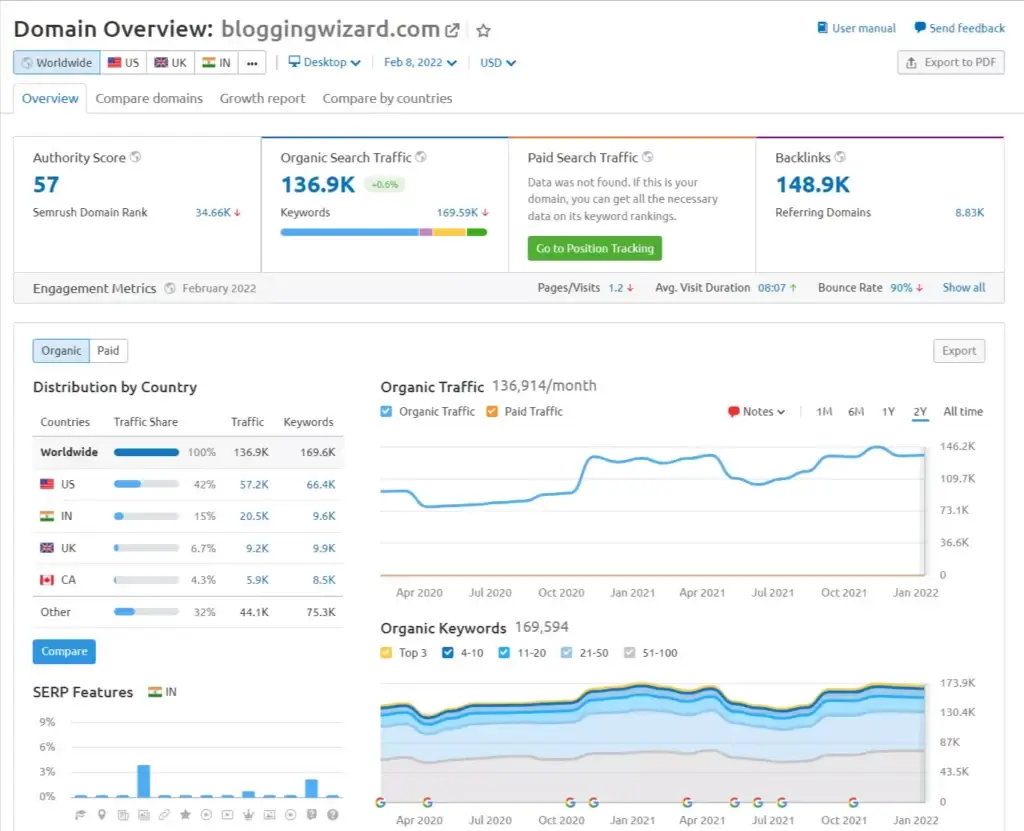The height and width of the screenshot is (831, 1024).
Task: Toggle the 11-20 keywords checkbox
Action: (504, 653)
